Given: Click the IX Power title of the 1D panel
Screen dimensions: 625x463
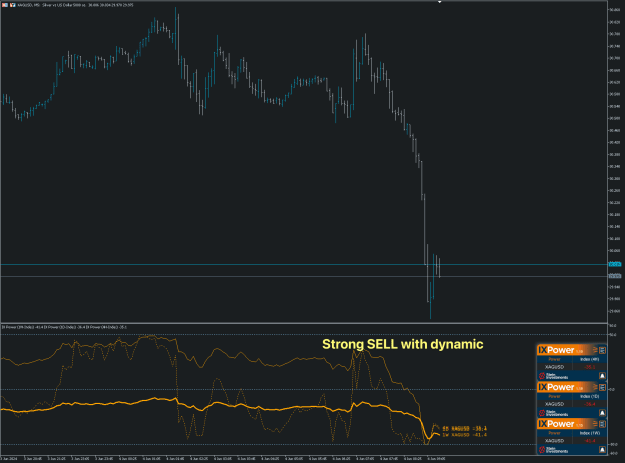Looking at the screenshot, I should pos(556,387).
